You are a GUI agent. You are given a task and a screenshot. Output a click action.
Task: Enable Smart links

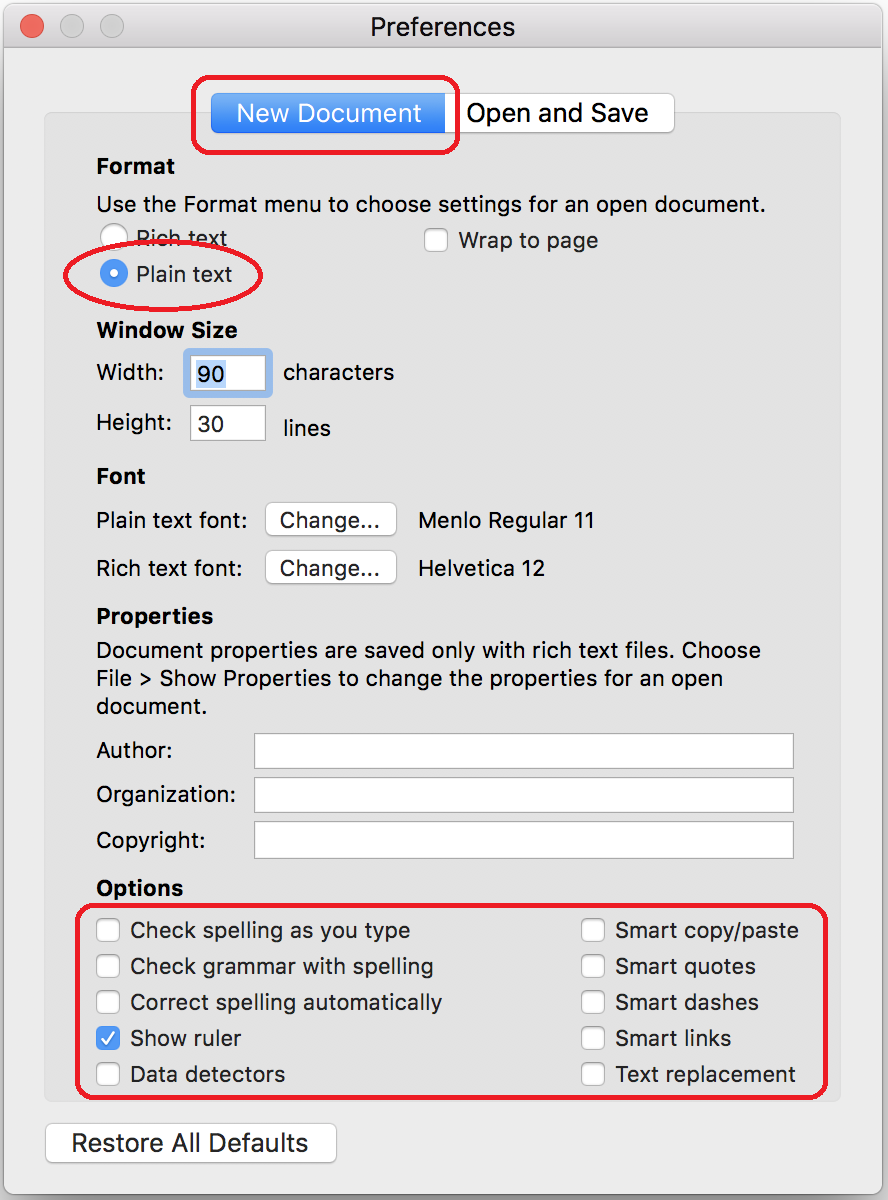pyautogui.click(x=593, y=1038)
